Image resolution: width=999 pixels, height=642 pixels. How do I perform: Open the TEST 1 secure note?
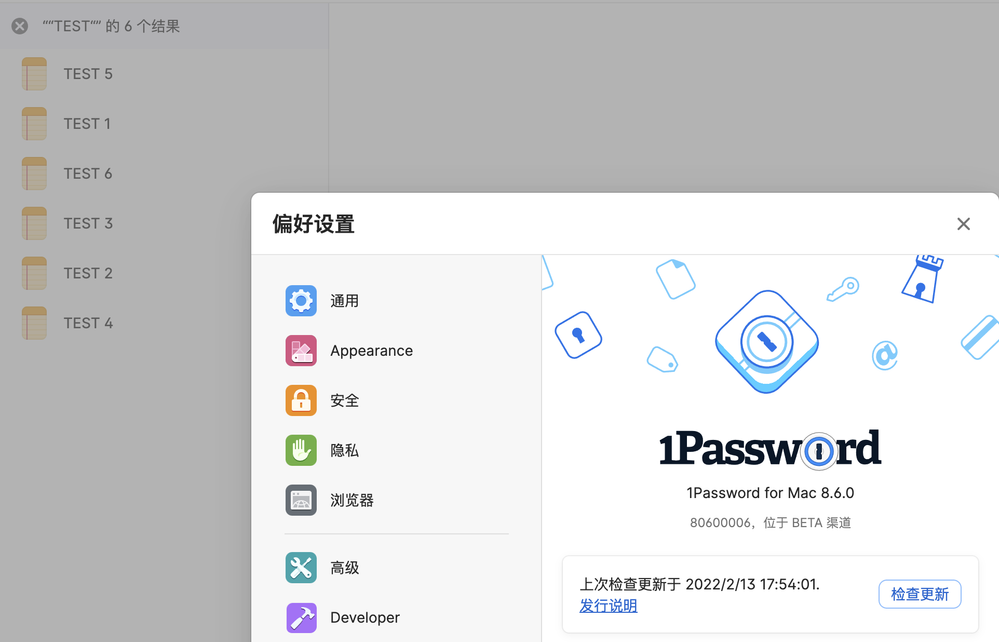(87, 124)
